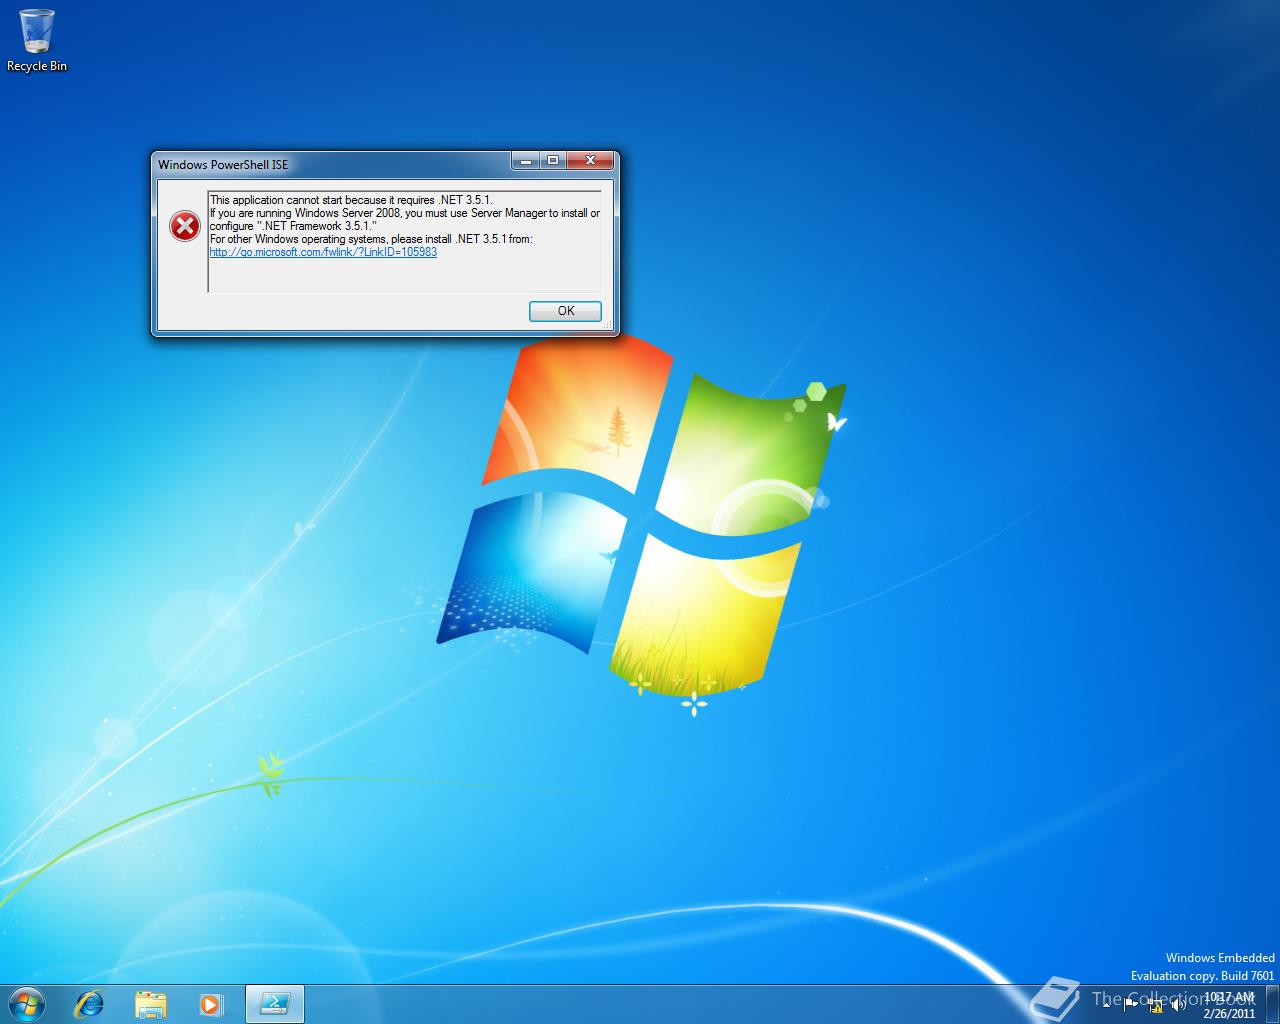Screen dimensions: 1280x1024
Task: Launch Internet Explorer from the taskbar
Action: tap(90, 1003)
